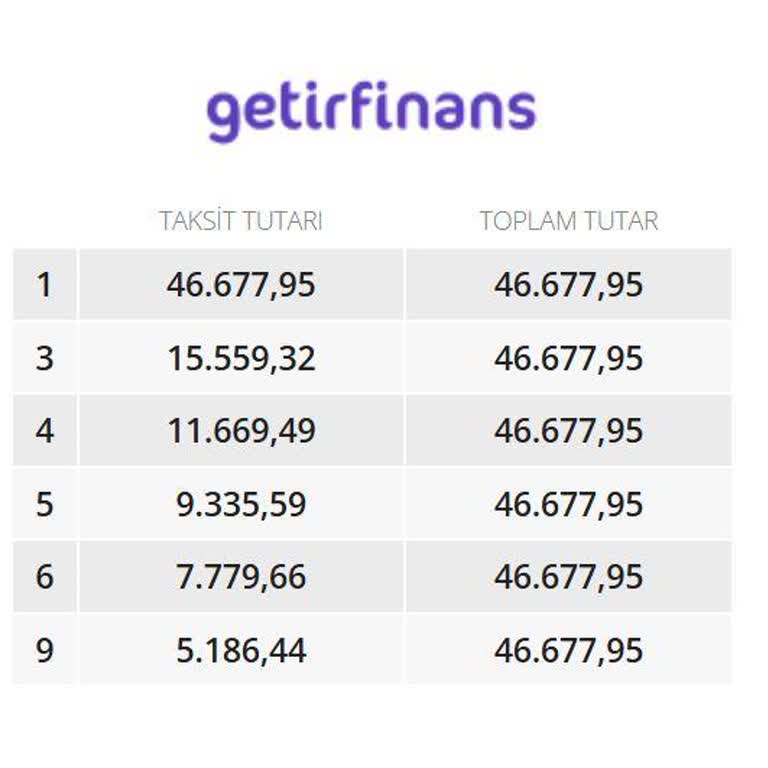Click the single payment amount 46.677,95
The image size is (768, 768).
pyautogui.click(x=241, y=285)
